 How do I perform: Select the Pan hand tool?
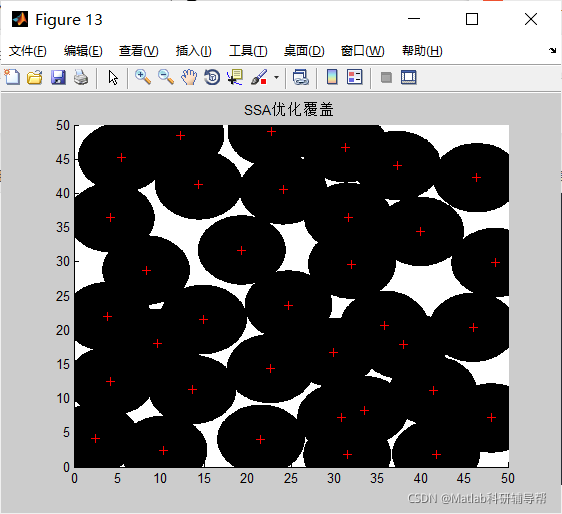(189, 77)
